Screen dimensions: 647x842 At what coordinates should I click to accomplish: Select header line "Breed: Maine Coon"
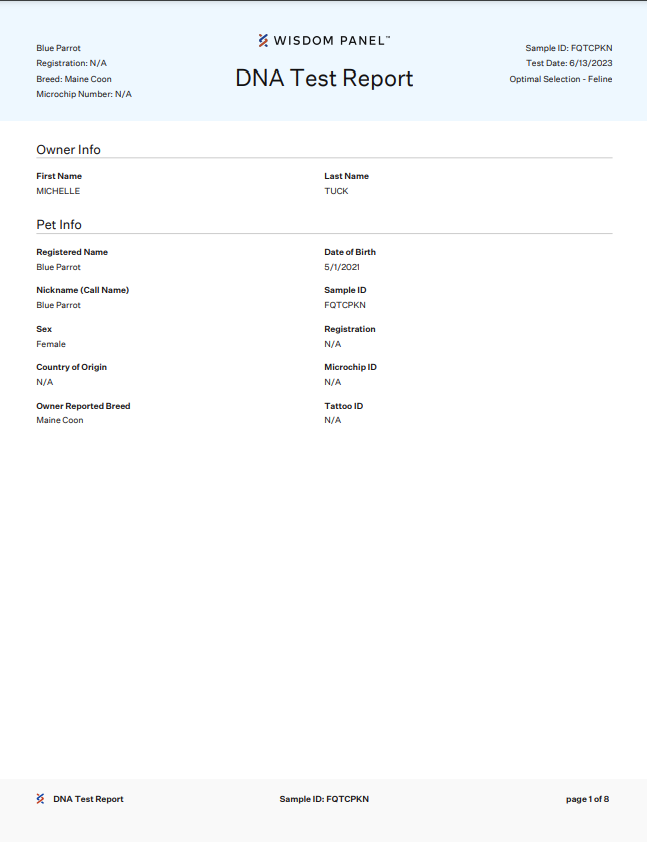click(74, 79)
